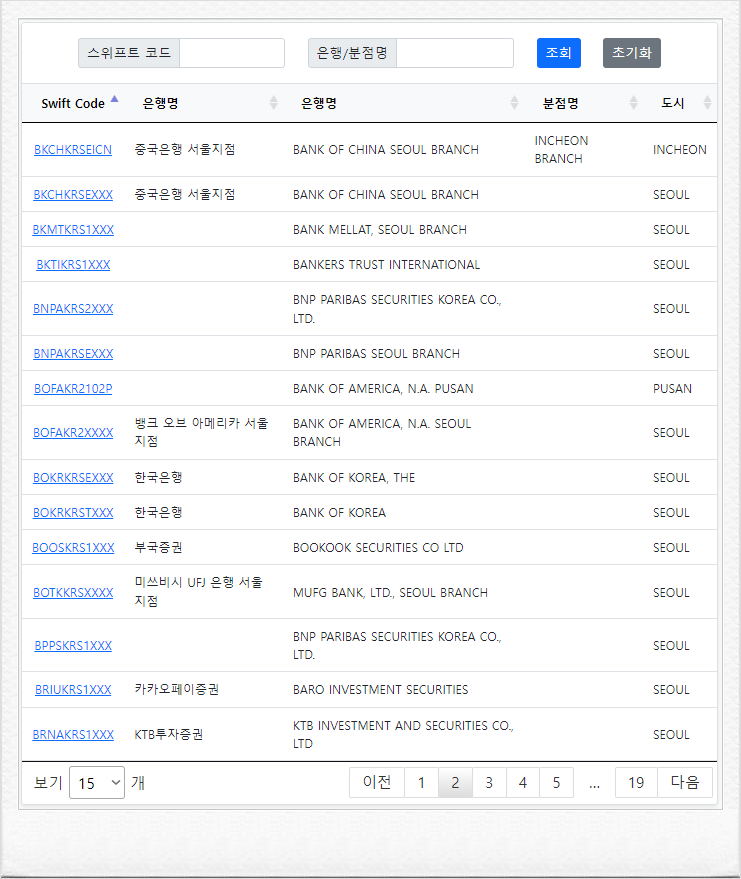This screenshot has height=879, width=741.
Task: Open the BRNAKRS1XXX swift code link
Action: point(73,734)
